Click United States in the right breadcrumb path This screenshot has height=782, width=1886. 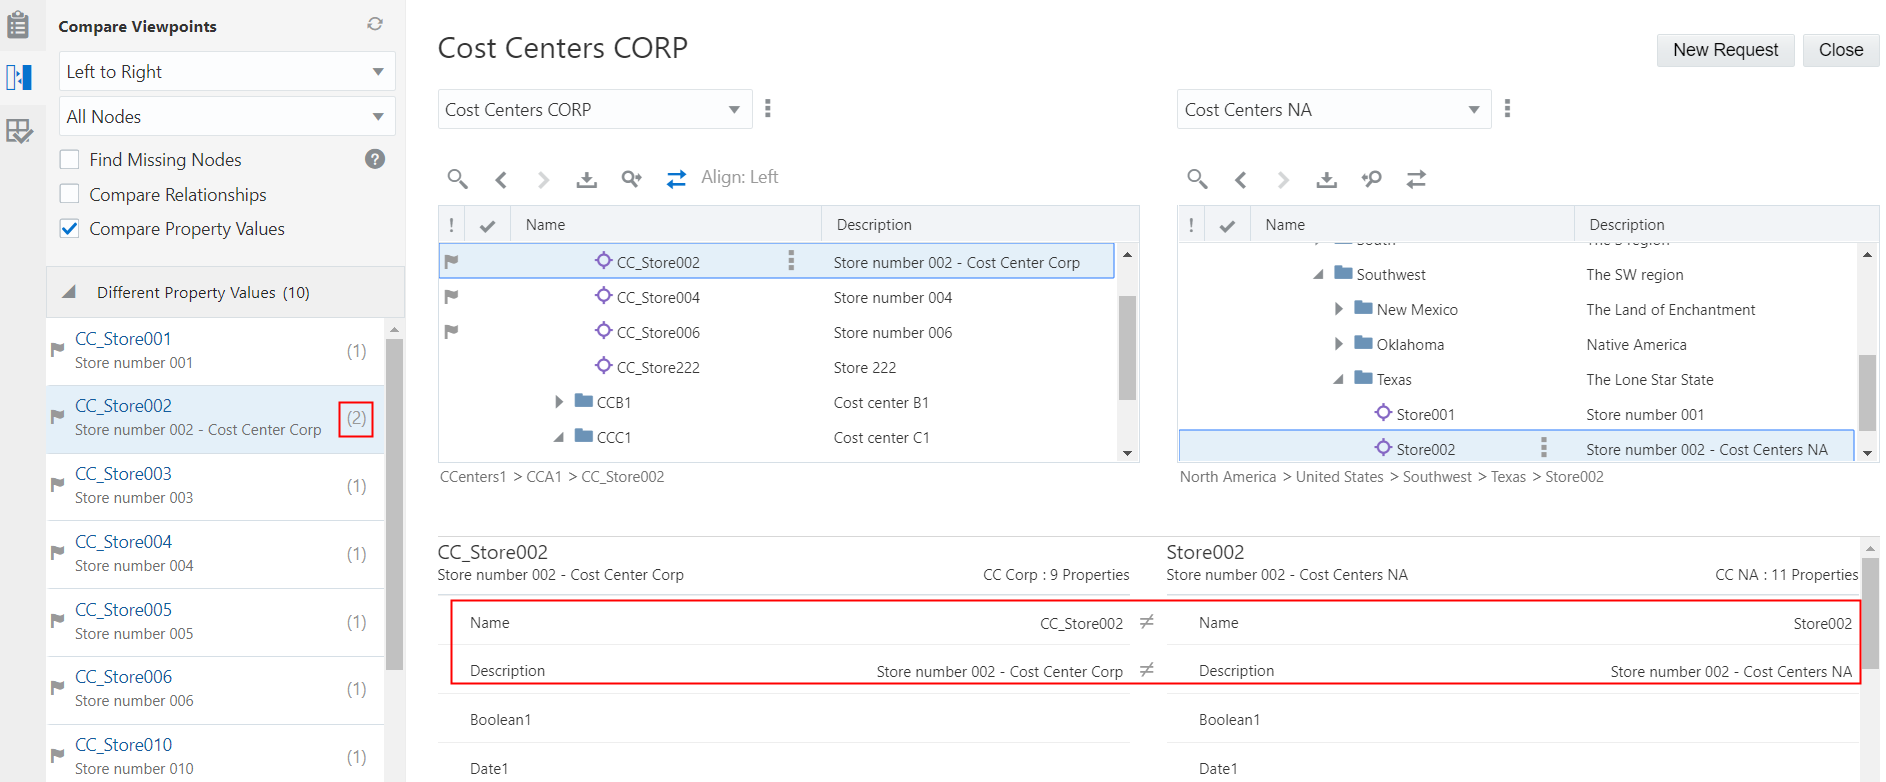tap(1339, 477)
